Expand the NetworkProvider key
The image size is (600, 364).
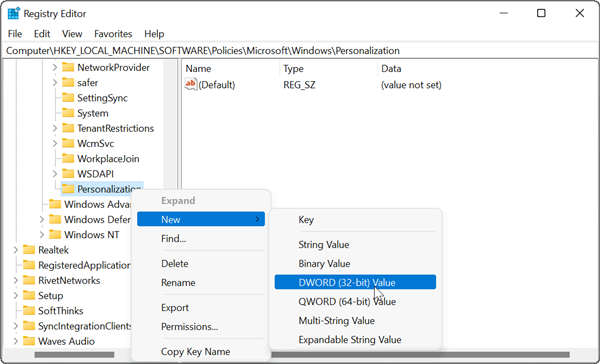click(55, 67)
